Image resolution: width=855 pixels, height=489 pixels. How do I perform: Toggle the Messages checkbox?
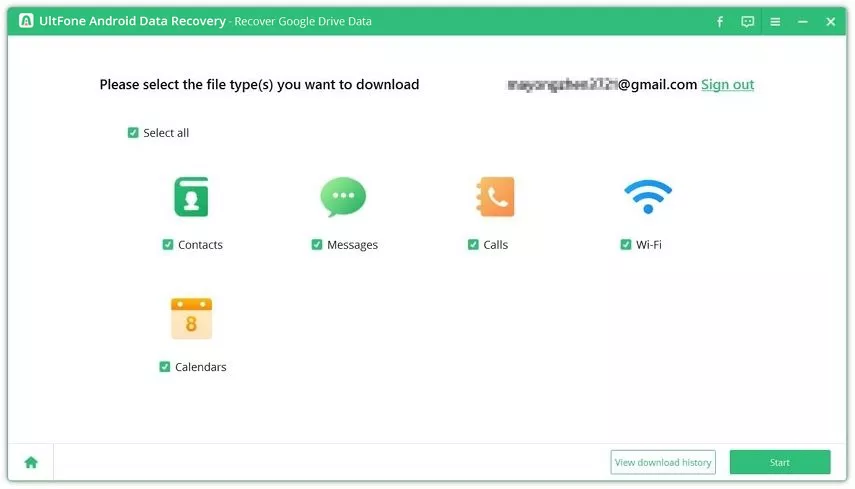coord(317,244)
